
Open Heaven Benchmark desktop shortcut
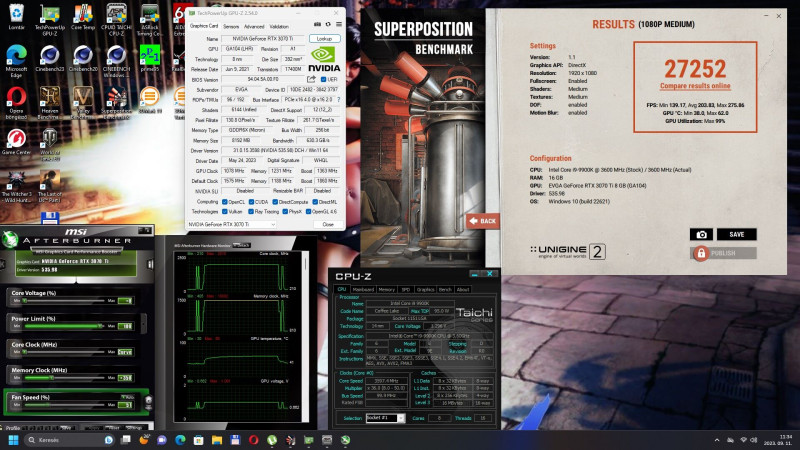49,103
